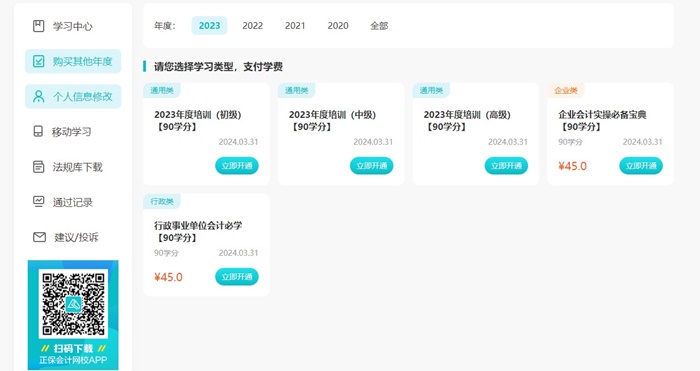Image resolution: width=700 pixels, height=371 pixels.
Task: Click the 法规库下载 document icon
Action: coord(39,167)
